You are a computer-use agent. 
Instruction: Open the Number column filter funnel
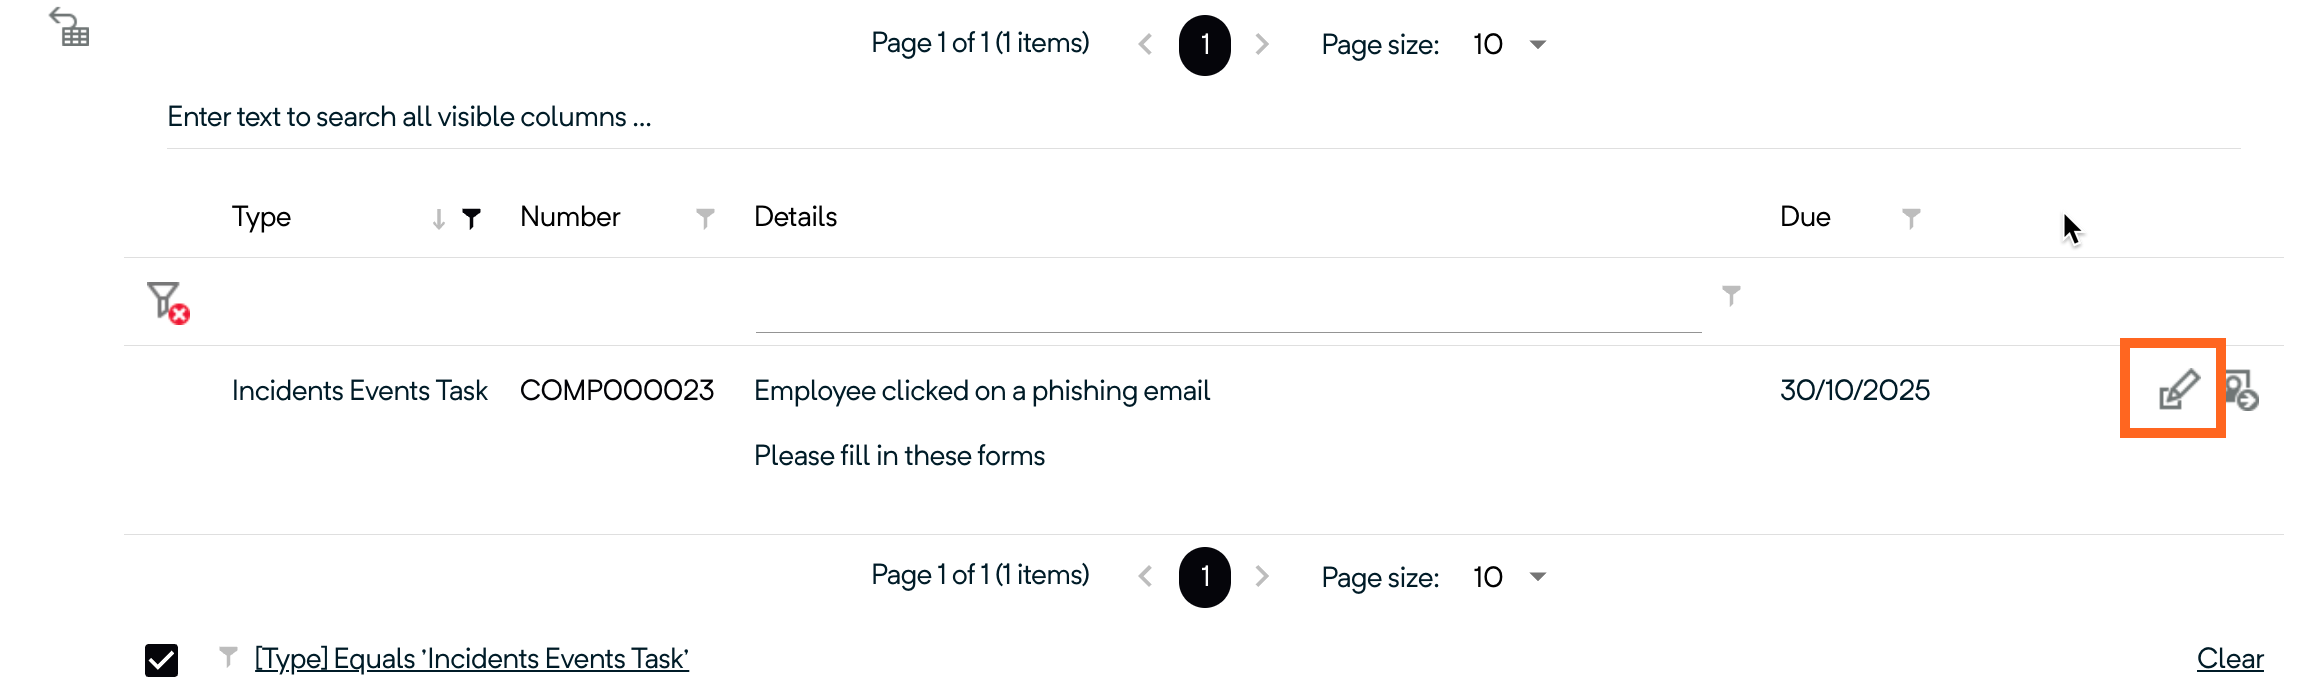point(705,218)
